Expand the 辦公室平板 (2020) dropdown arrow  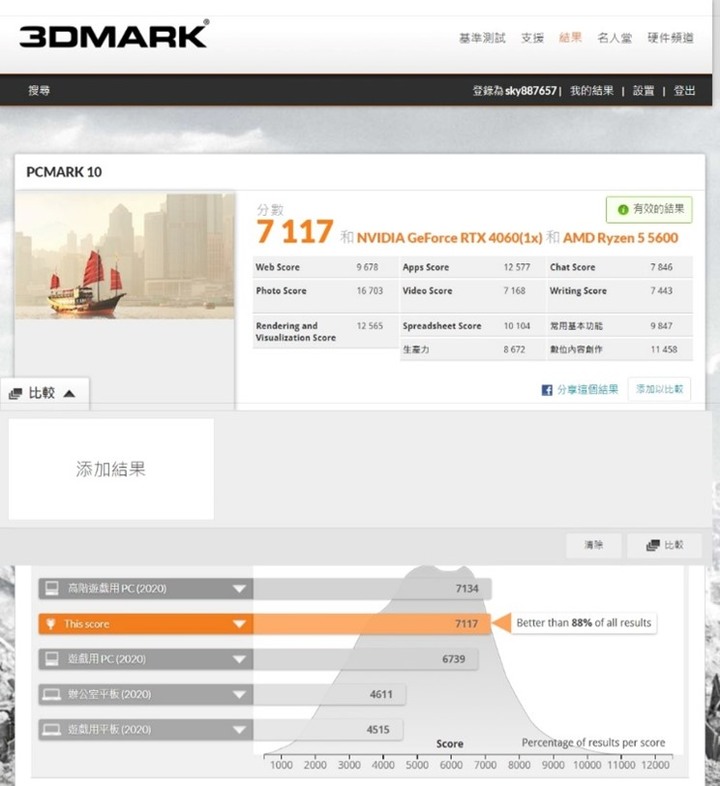click(x=239, y=694)
